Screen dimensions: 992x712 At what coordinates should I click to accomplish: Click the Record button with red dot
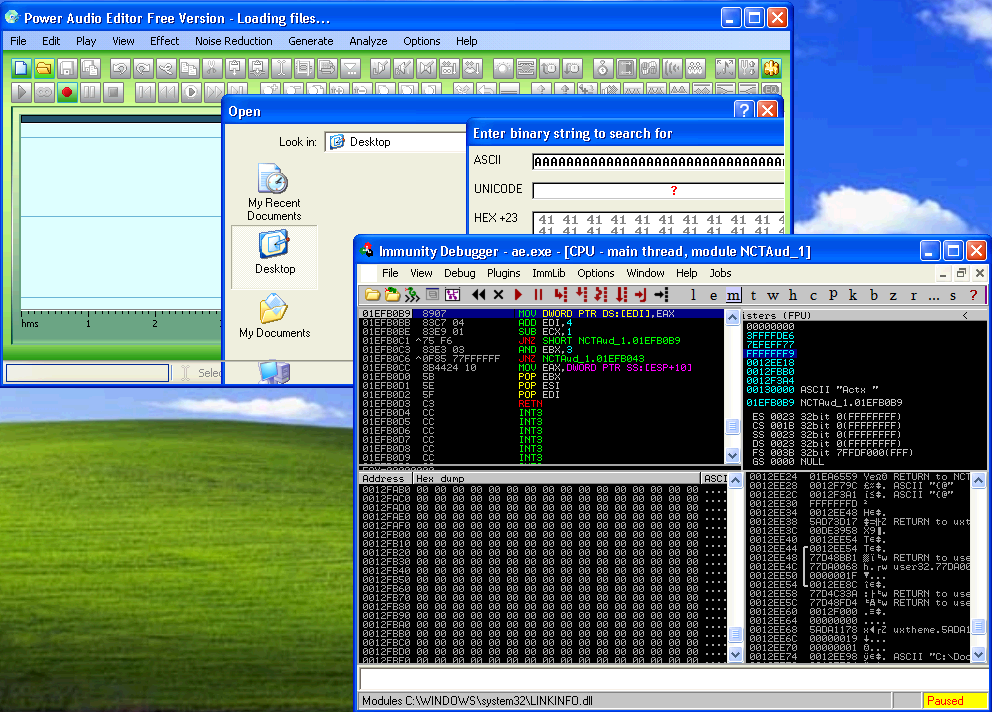66,92
